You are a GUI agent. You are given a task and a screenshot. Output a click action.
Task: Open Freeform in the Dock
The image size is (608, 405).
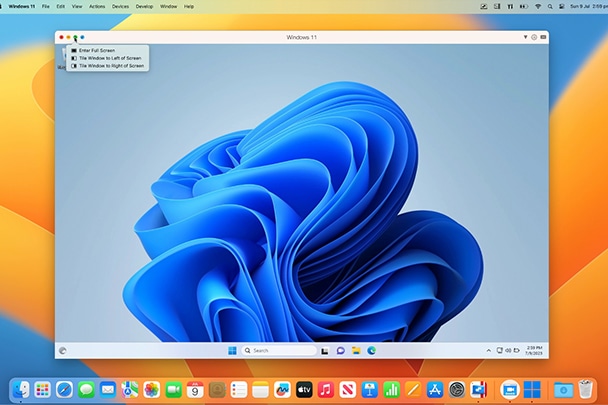(x=282, y=389)
